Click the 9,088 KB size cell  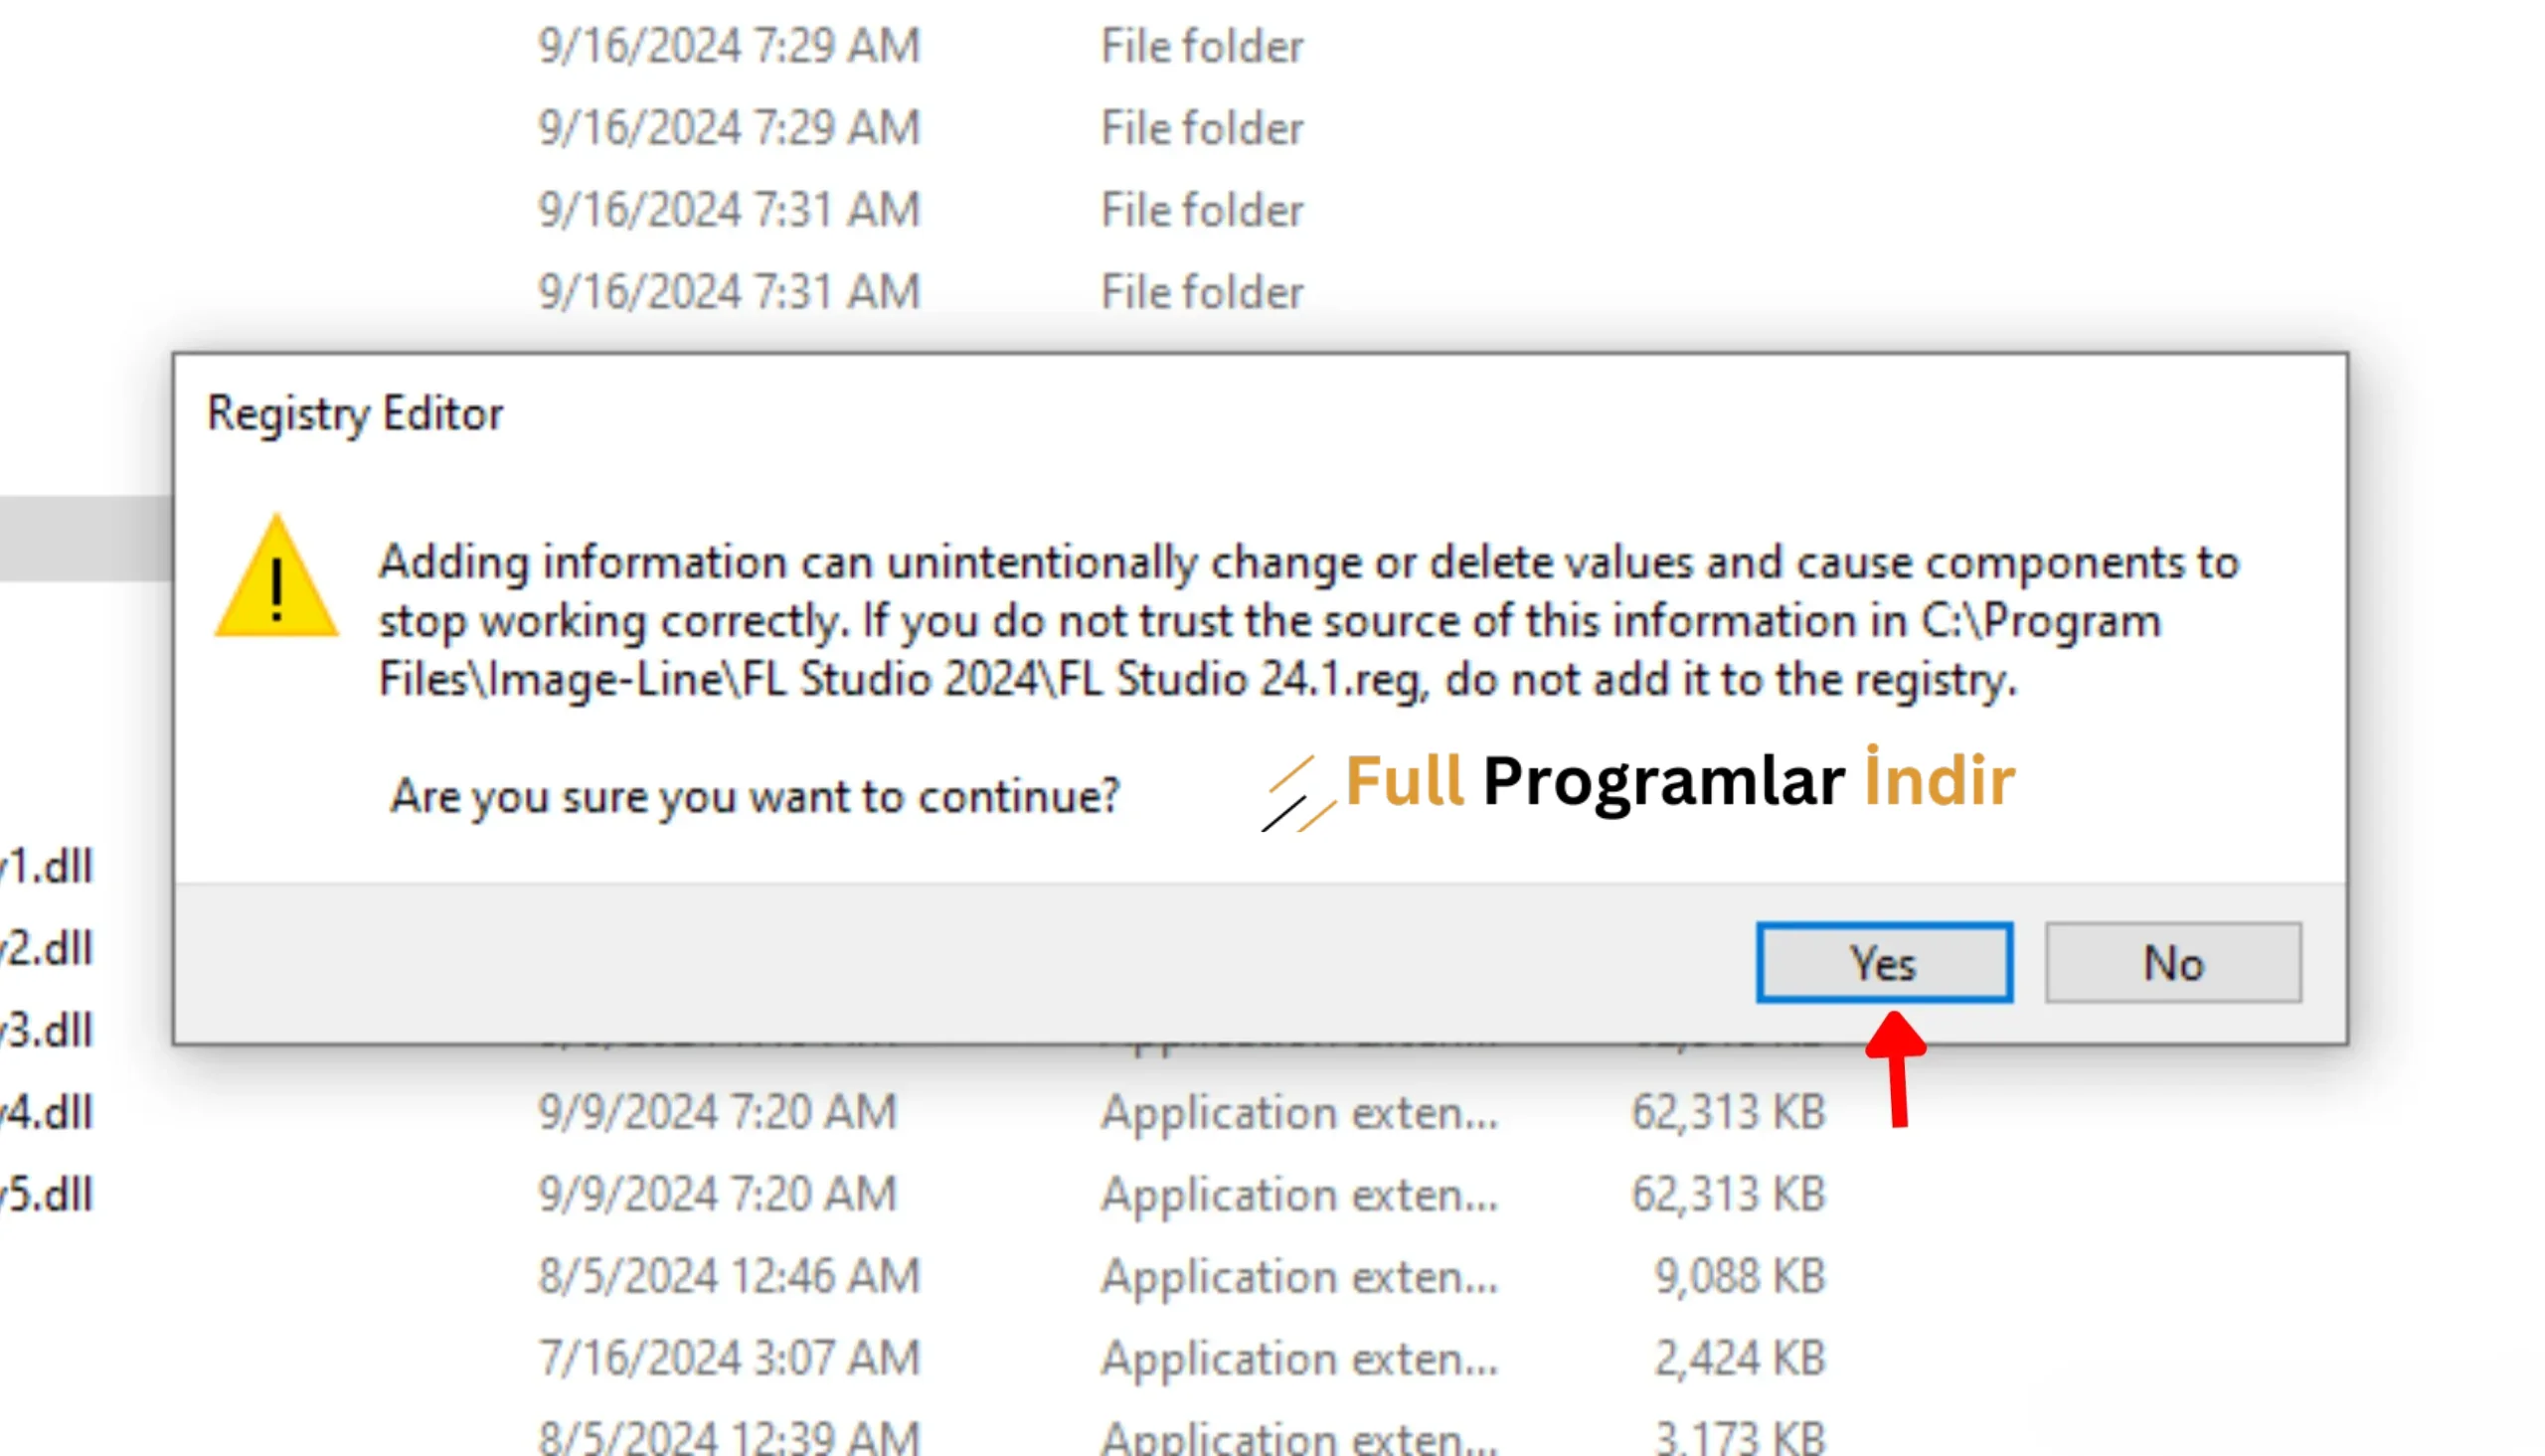1740,1276
